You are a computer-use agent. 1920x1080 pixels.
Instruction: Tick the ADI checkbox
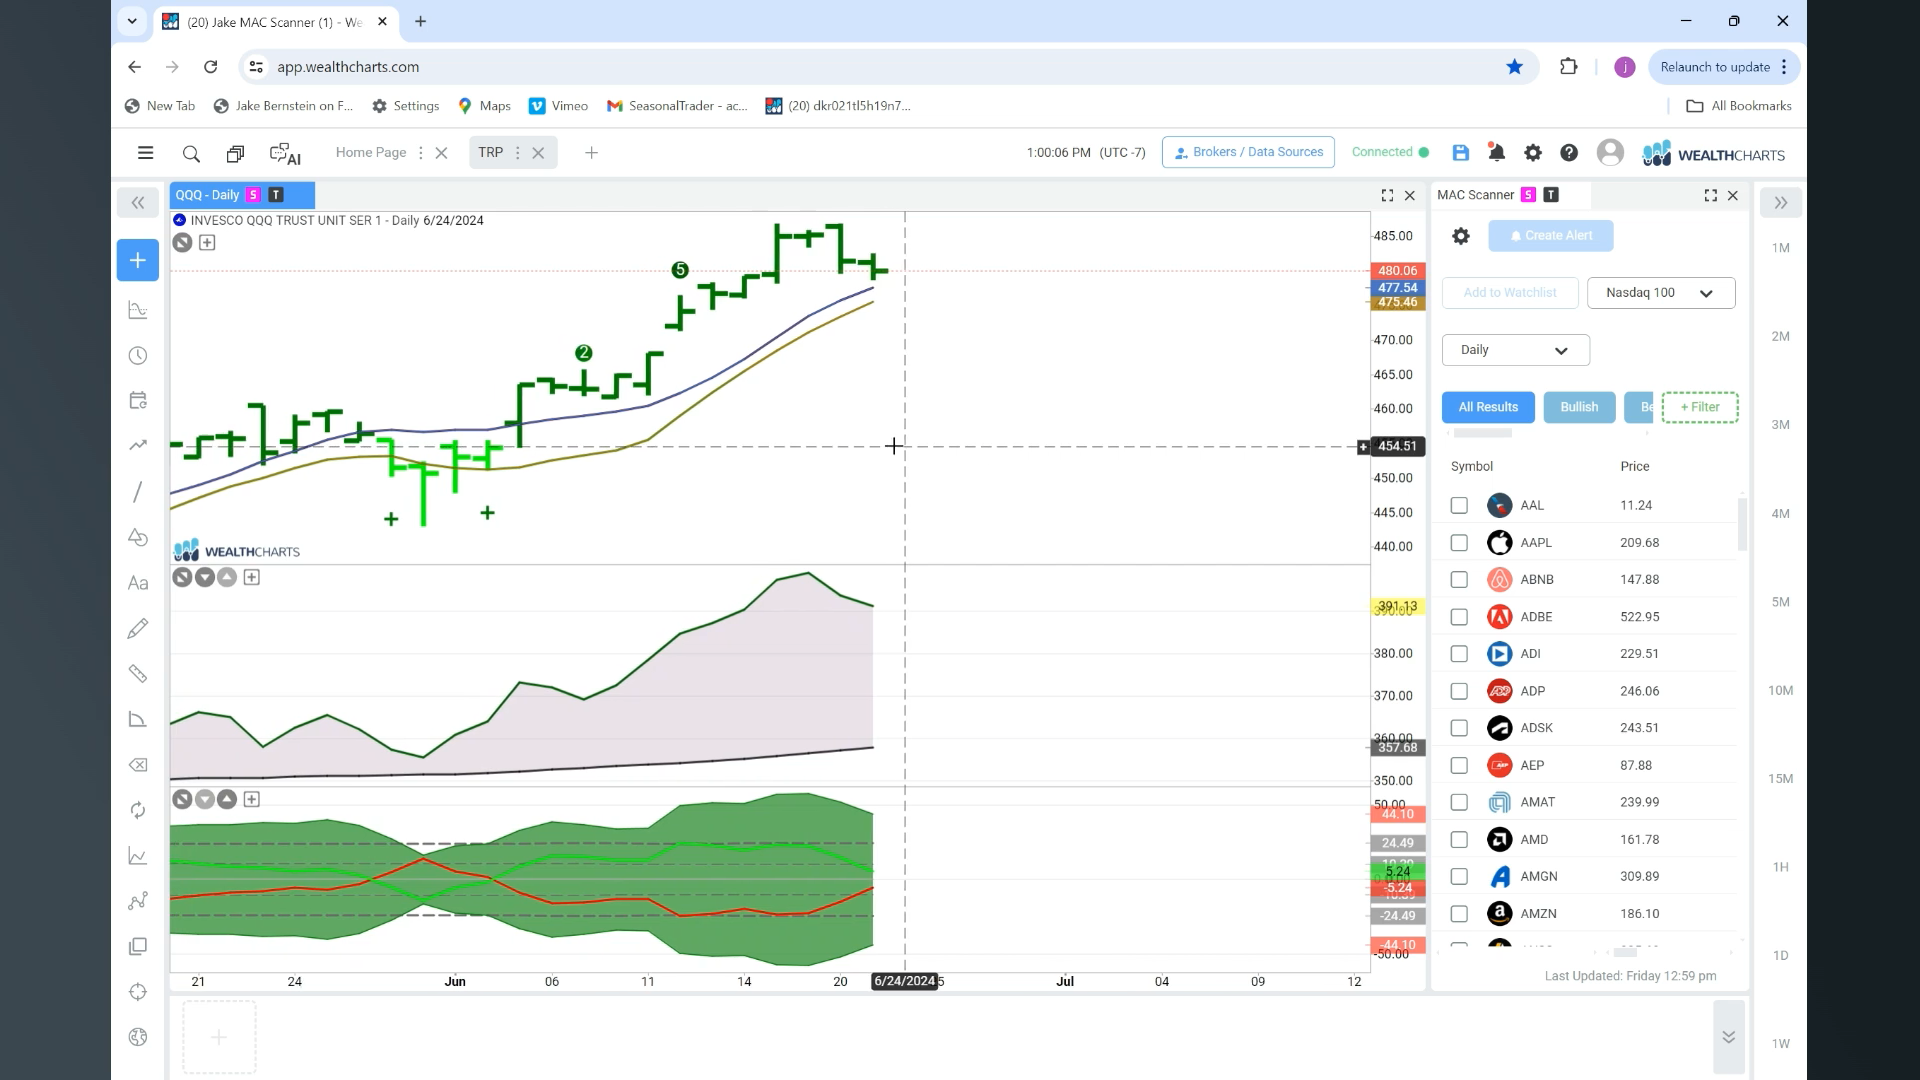click(1459, 654)
